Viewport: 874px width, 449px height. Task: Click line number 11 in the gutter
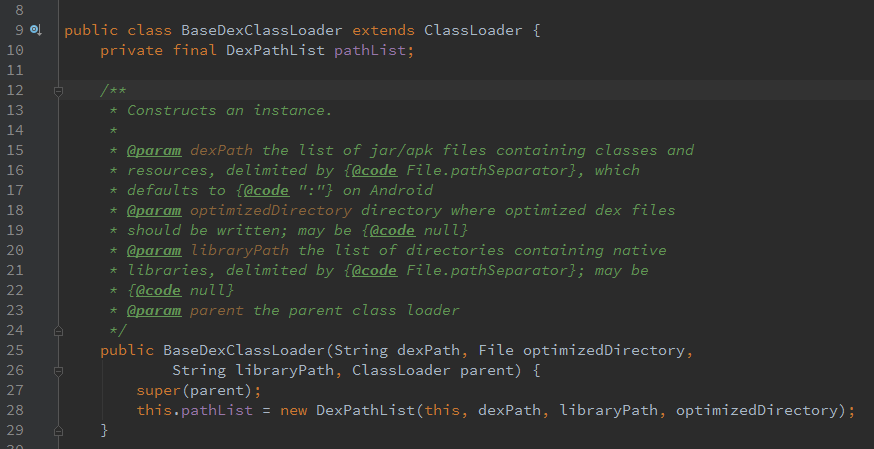coord(15,70)
